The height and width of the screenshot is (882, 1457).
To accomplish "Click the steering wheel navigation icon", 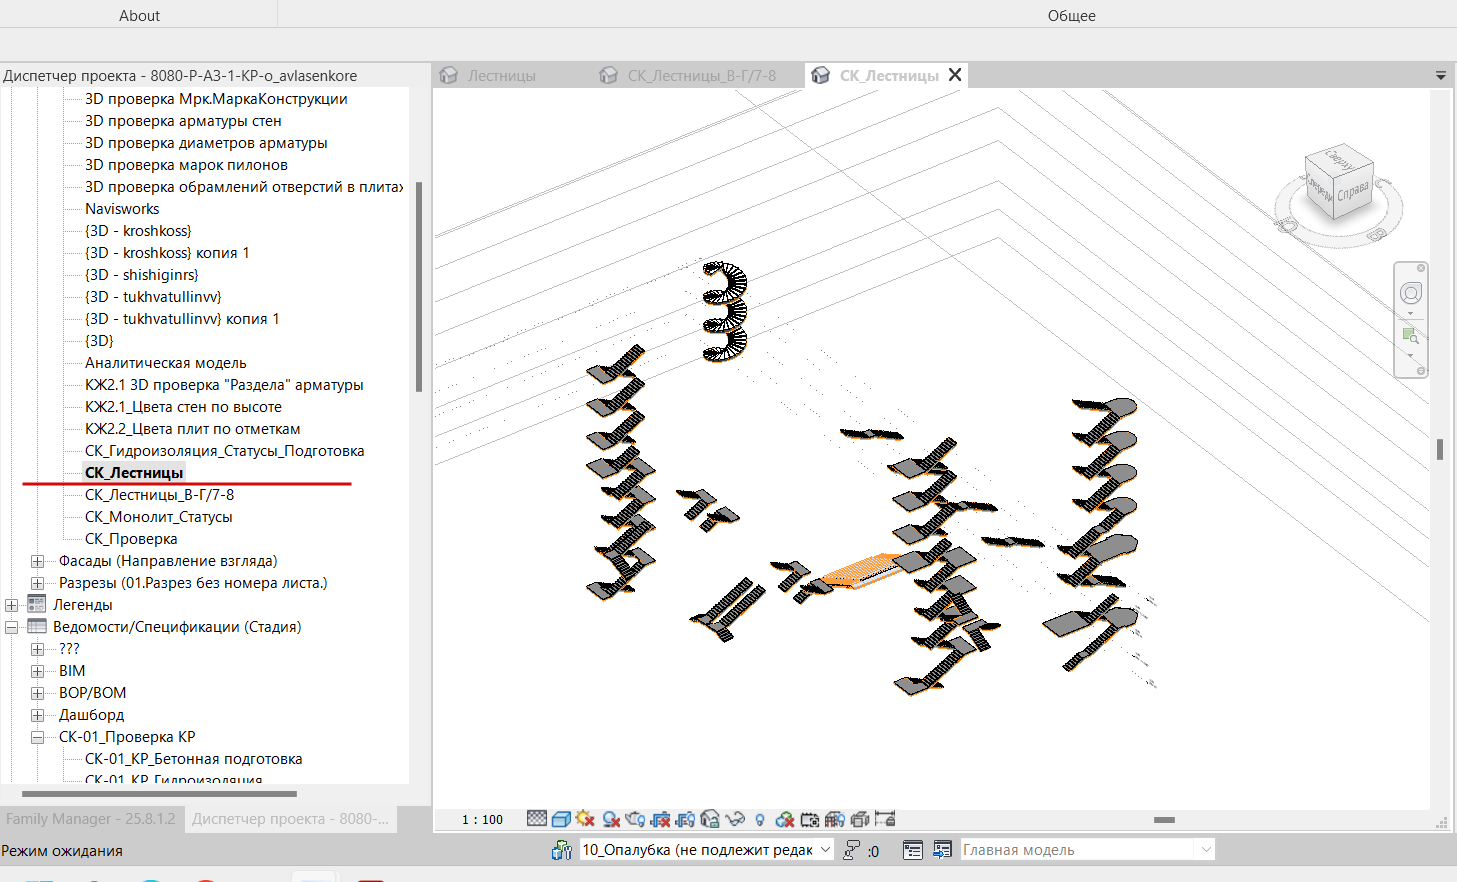I will (1411, 293).
